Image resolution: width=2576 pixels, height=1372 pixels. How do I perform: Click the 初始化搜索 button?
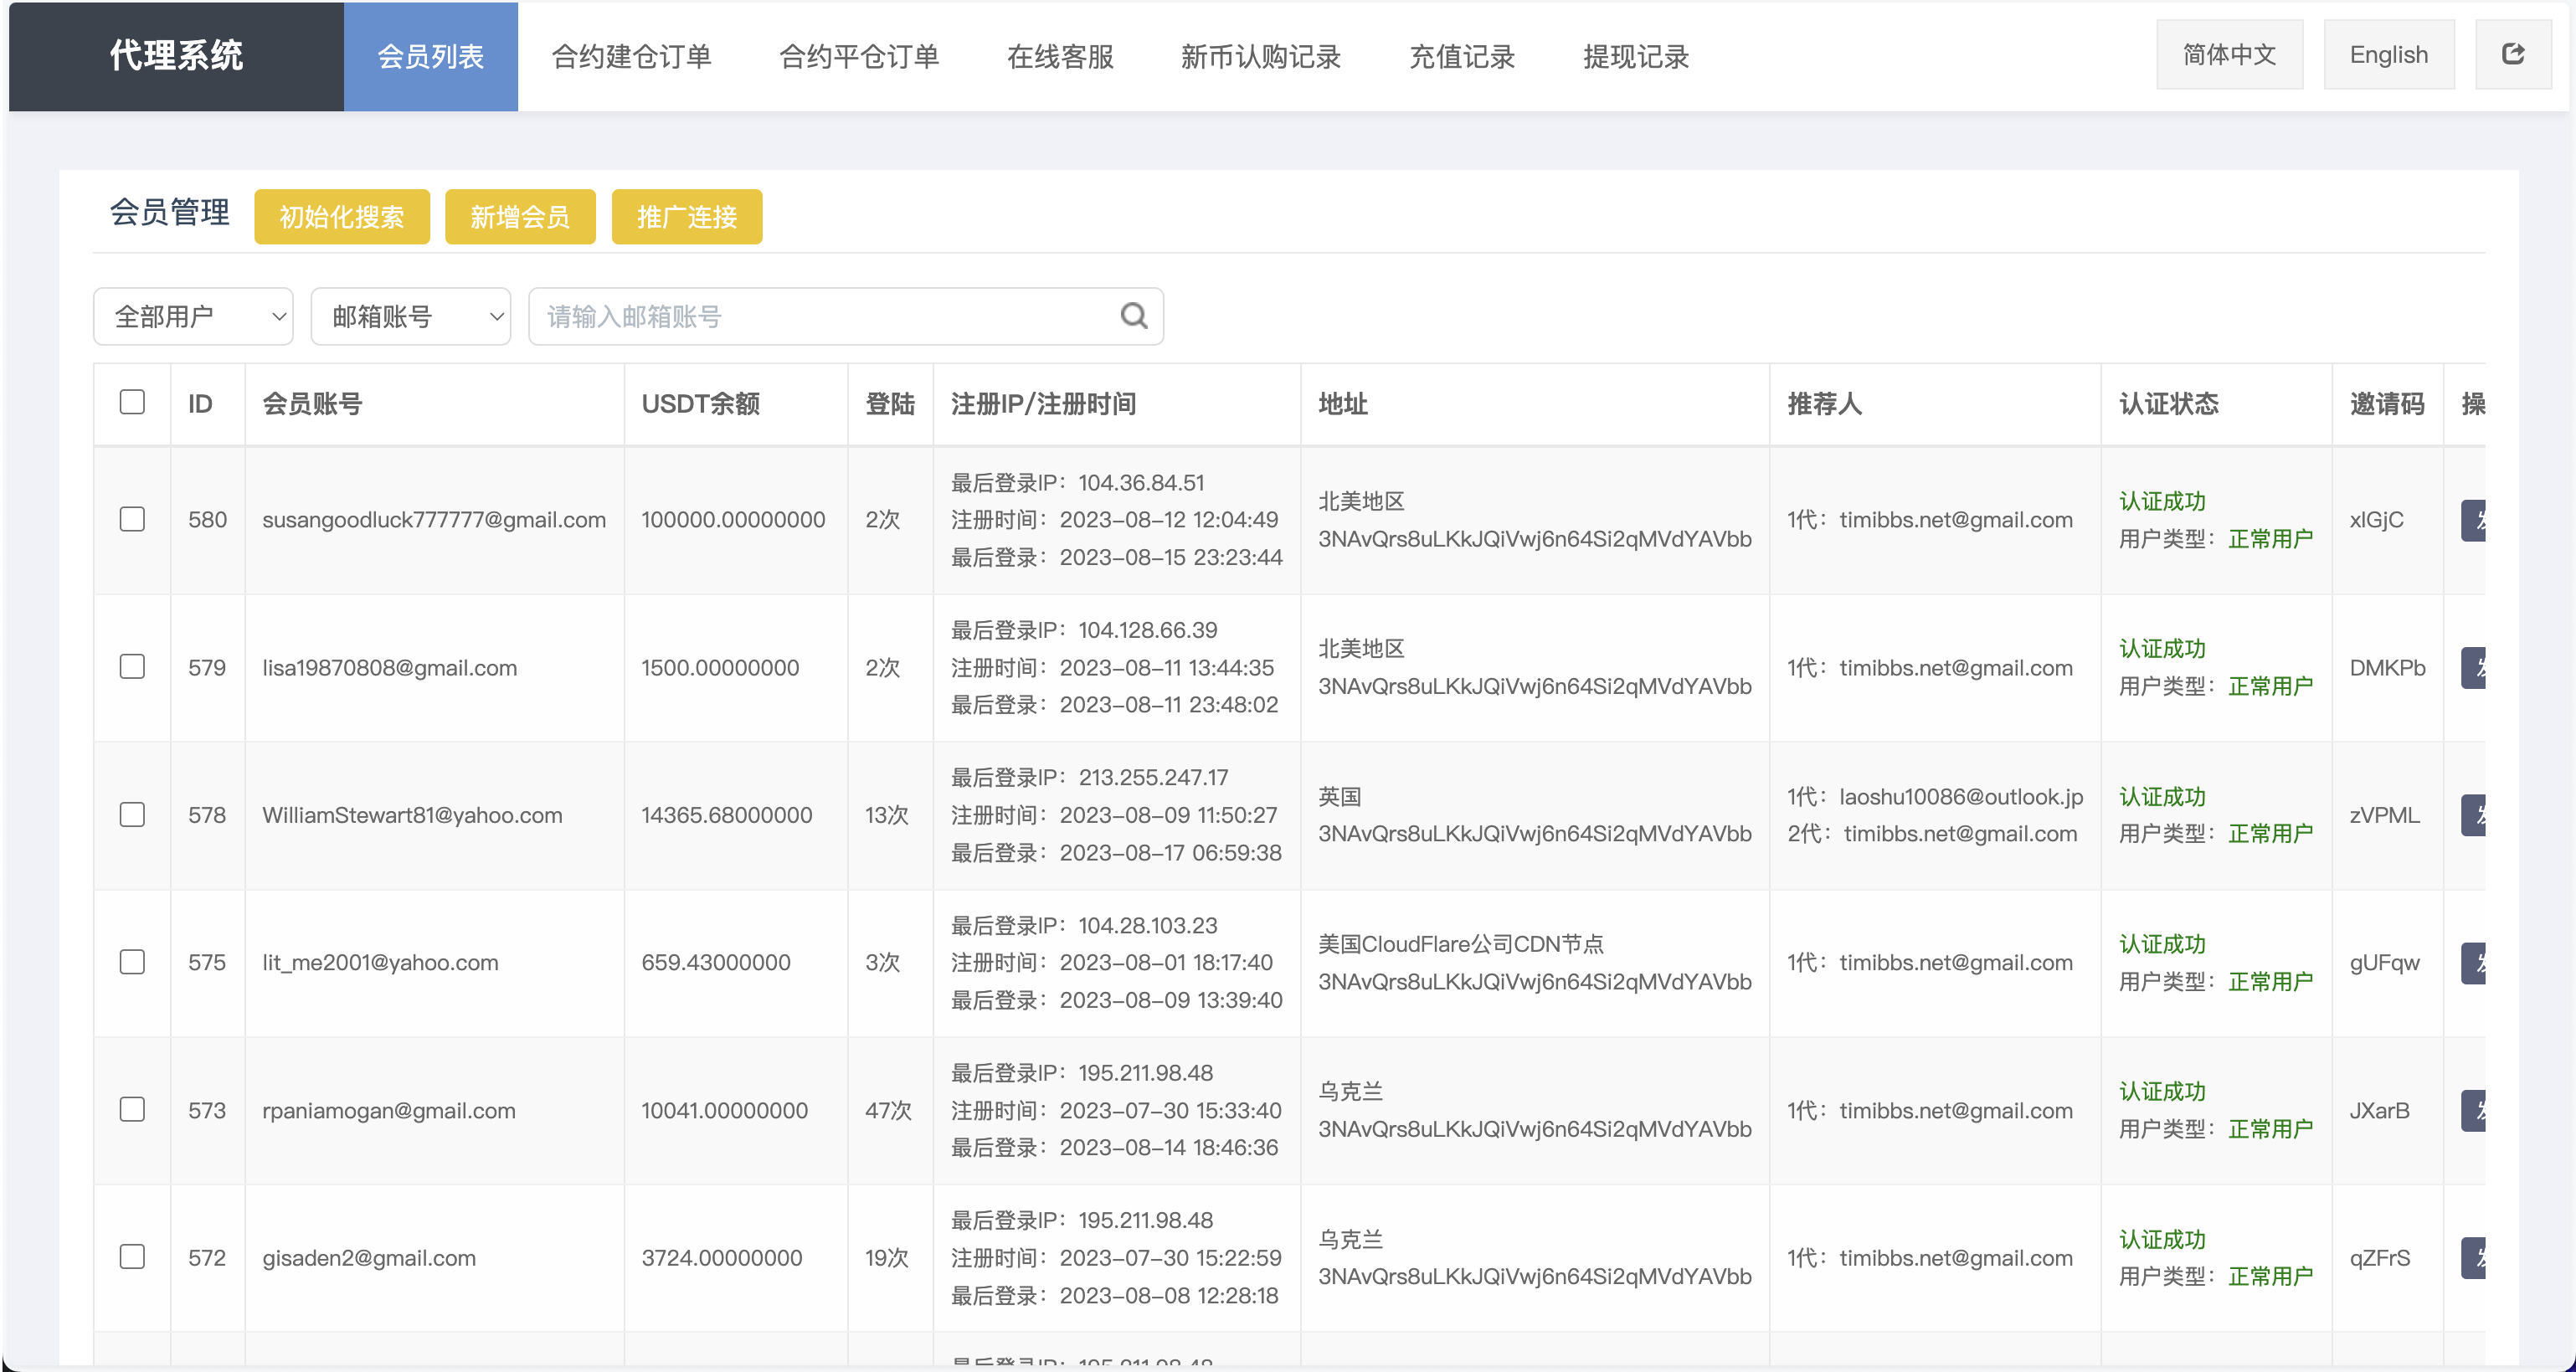click(341, 216)
